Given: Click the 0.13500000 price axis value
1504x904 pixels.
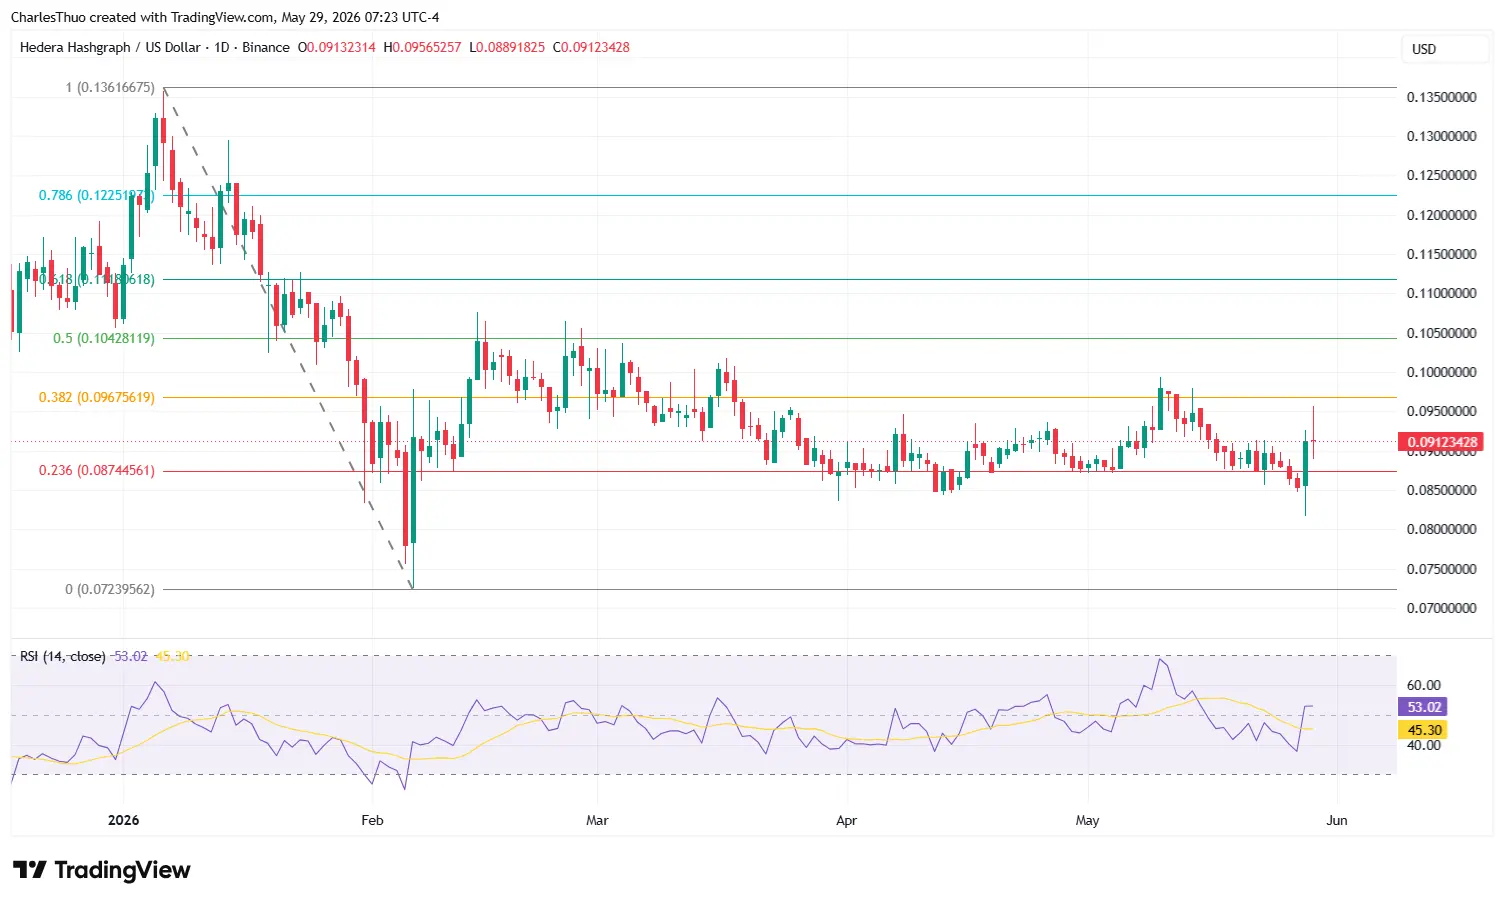Looking at the screenshot, I should pos(1441,97).
